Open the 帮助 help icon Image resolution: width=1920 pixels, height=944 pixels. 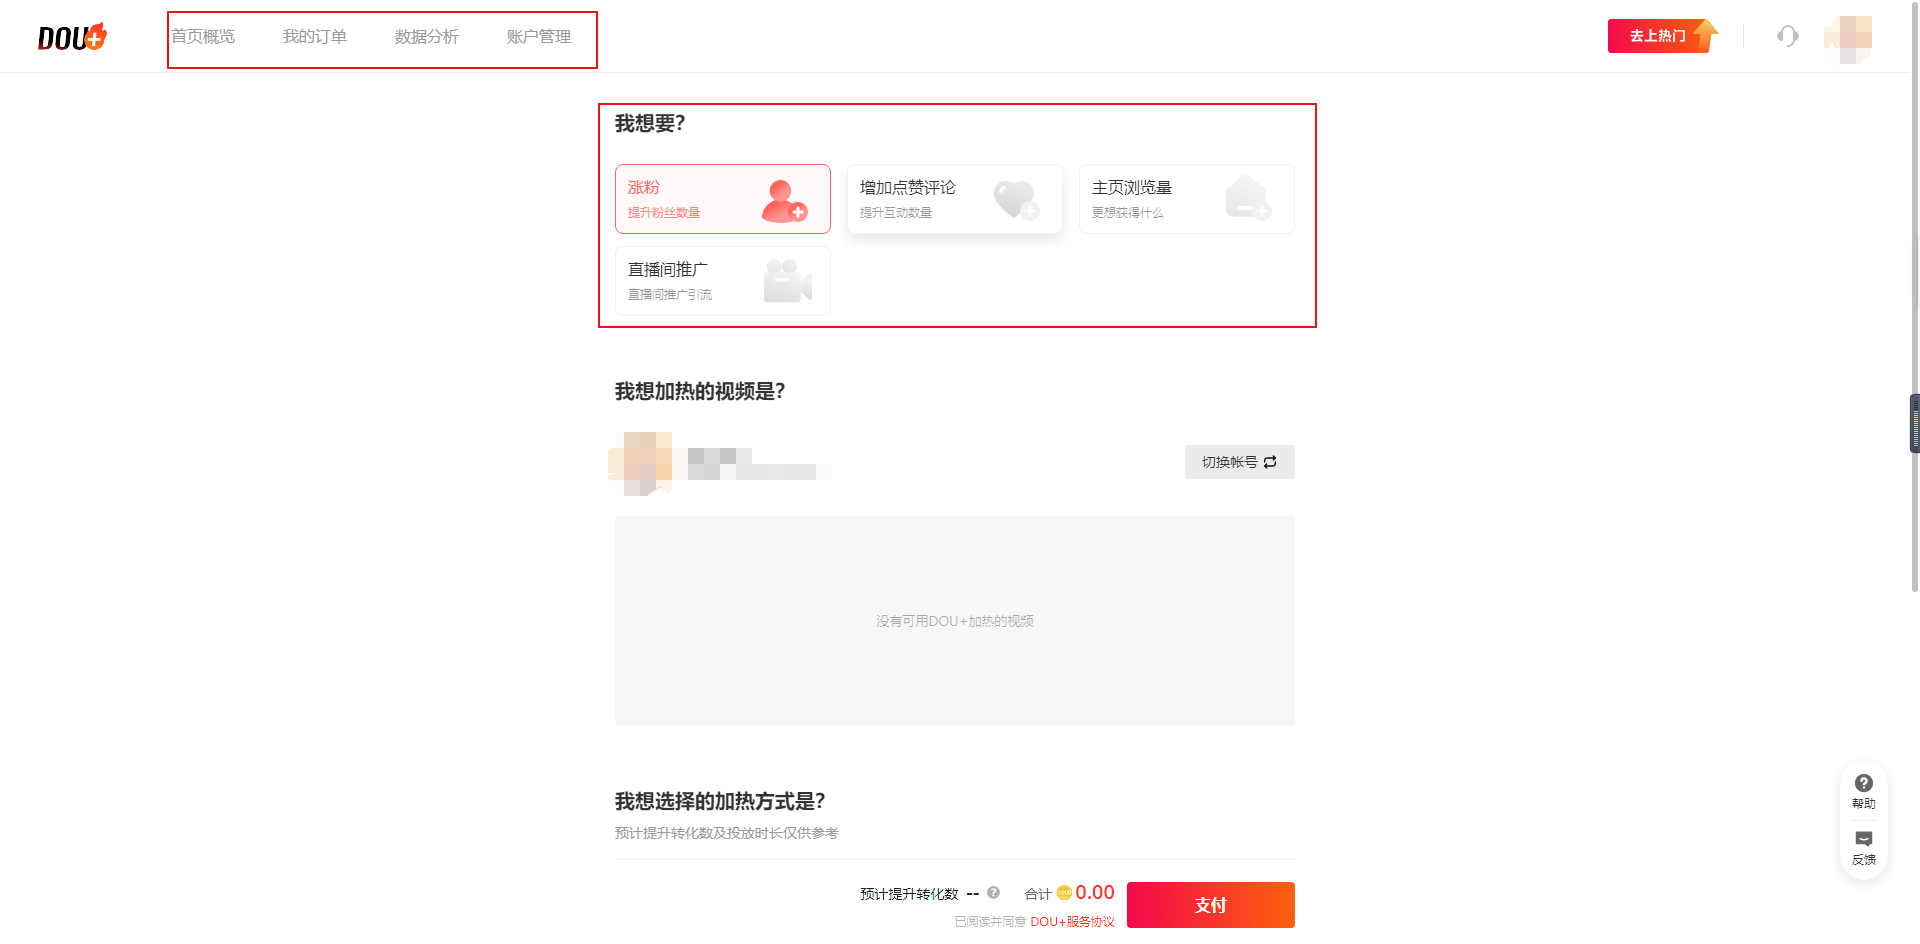click(1864, 790)
